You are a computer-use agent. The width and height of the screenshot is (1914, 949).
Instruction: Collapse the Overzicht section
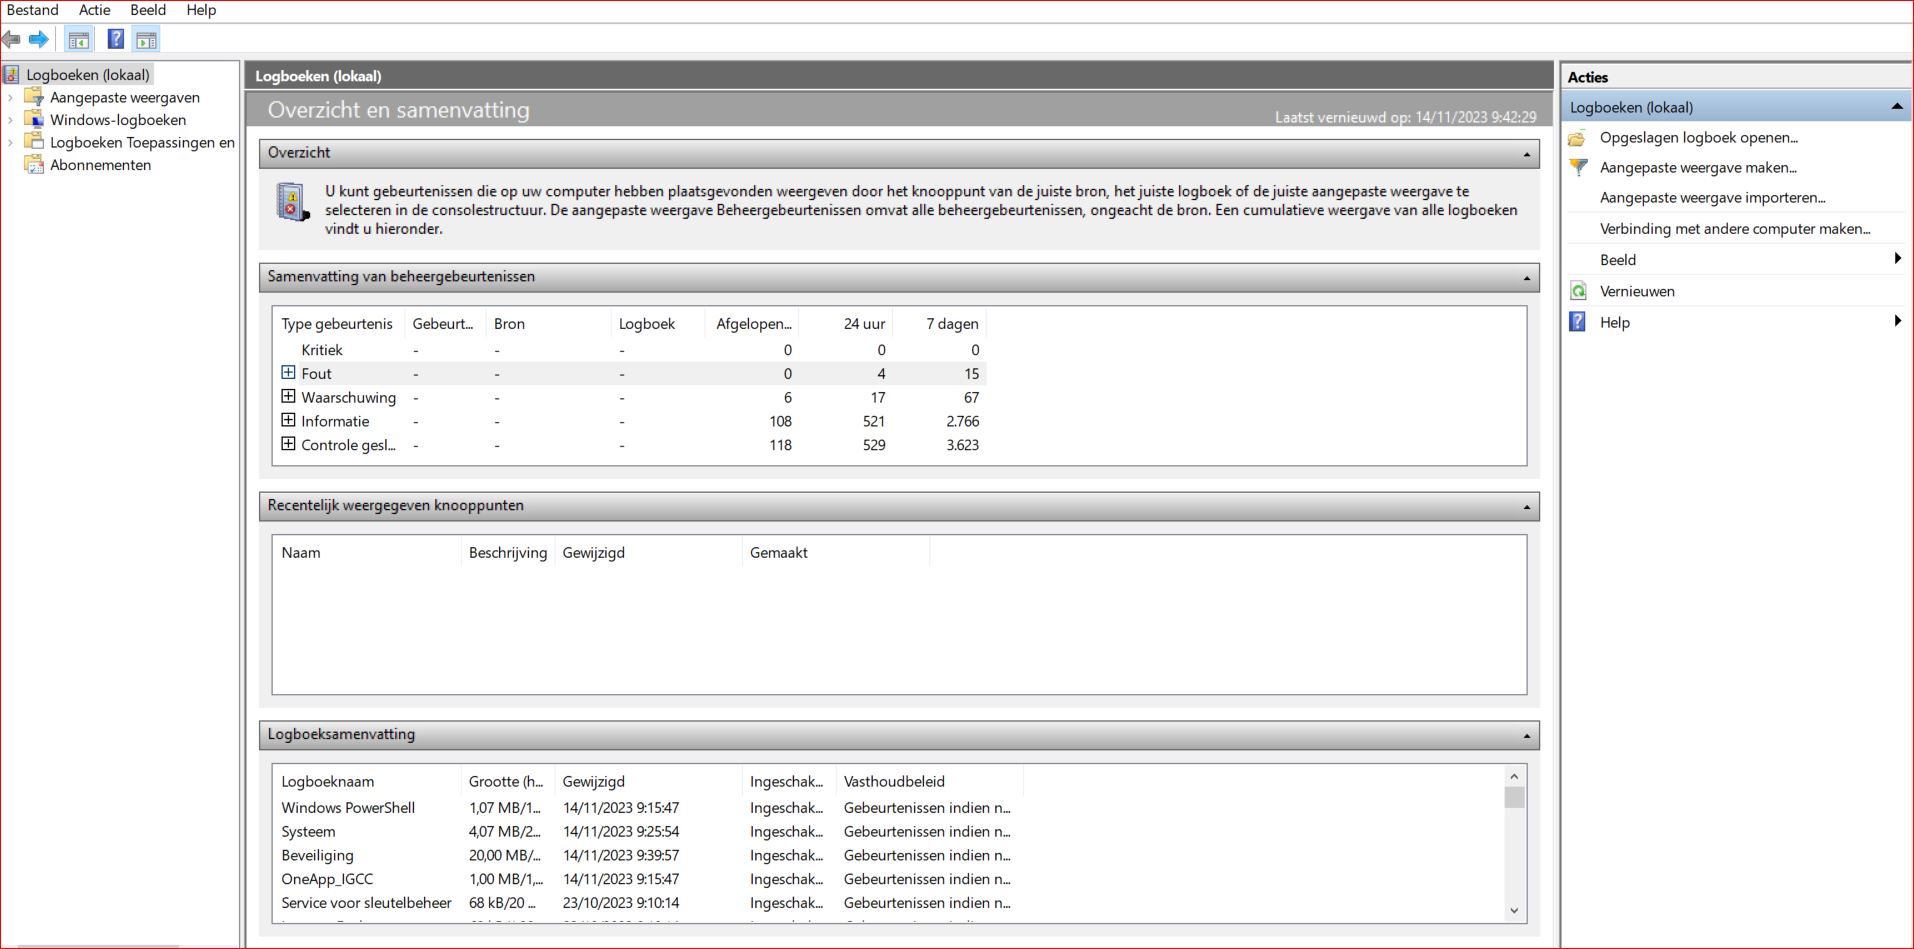tap(1526, 154)
